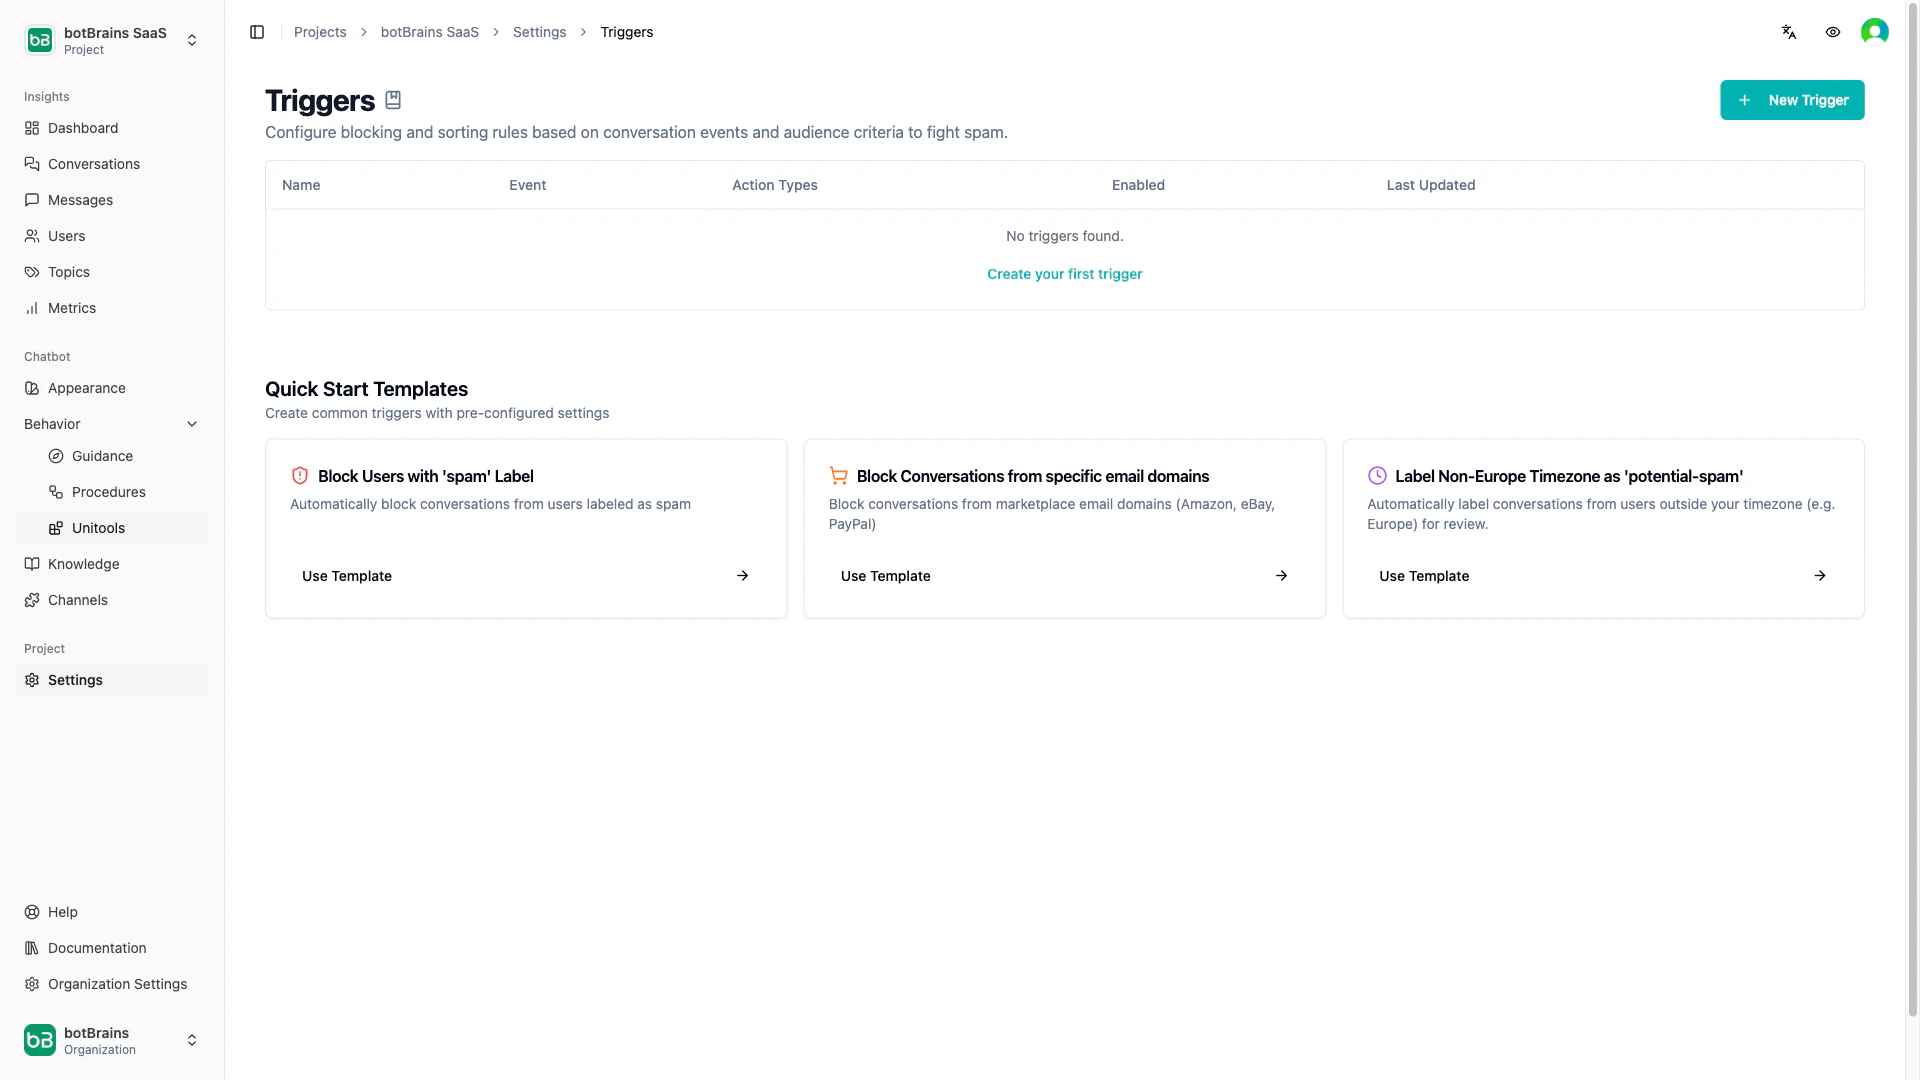Image resolution: width=1920 pixels, height=1080 pixels.
Task: Click the New Trigger button
Action: click(x=1792, y=100)
